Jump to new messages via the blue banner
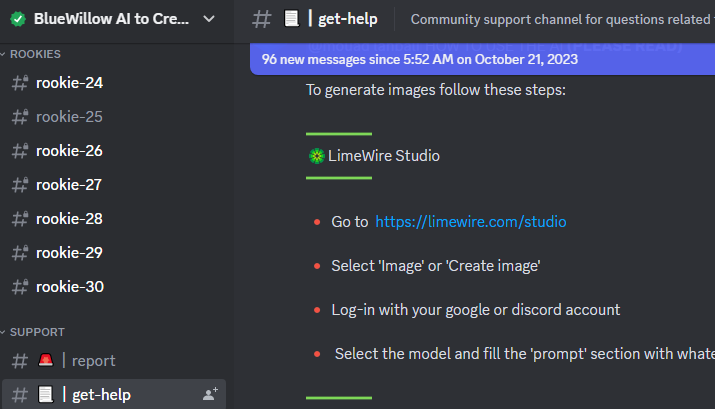This screenshot has width=715, height=409. 482,59
